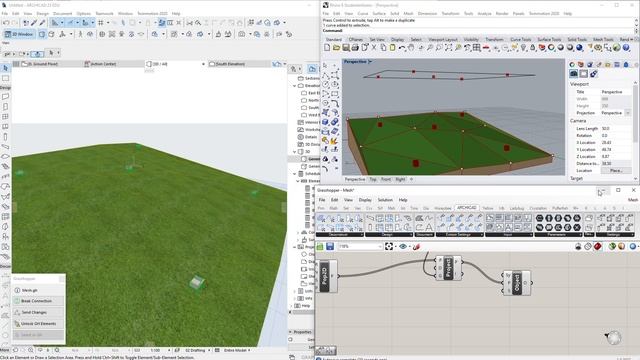This screenshot has height=360, width=640.
Task: Click New file icon in Rhino toolbar
Action: (x=327, y=48)
